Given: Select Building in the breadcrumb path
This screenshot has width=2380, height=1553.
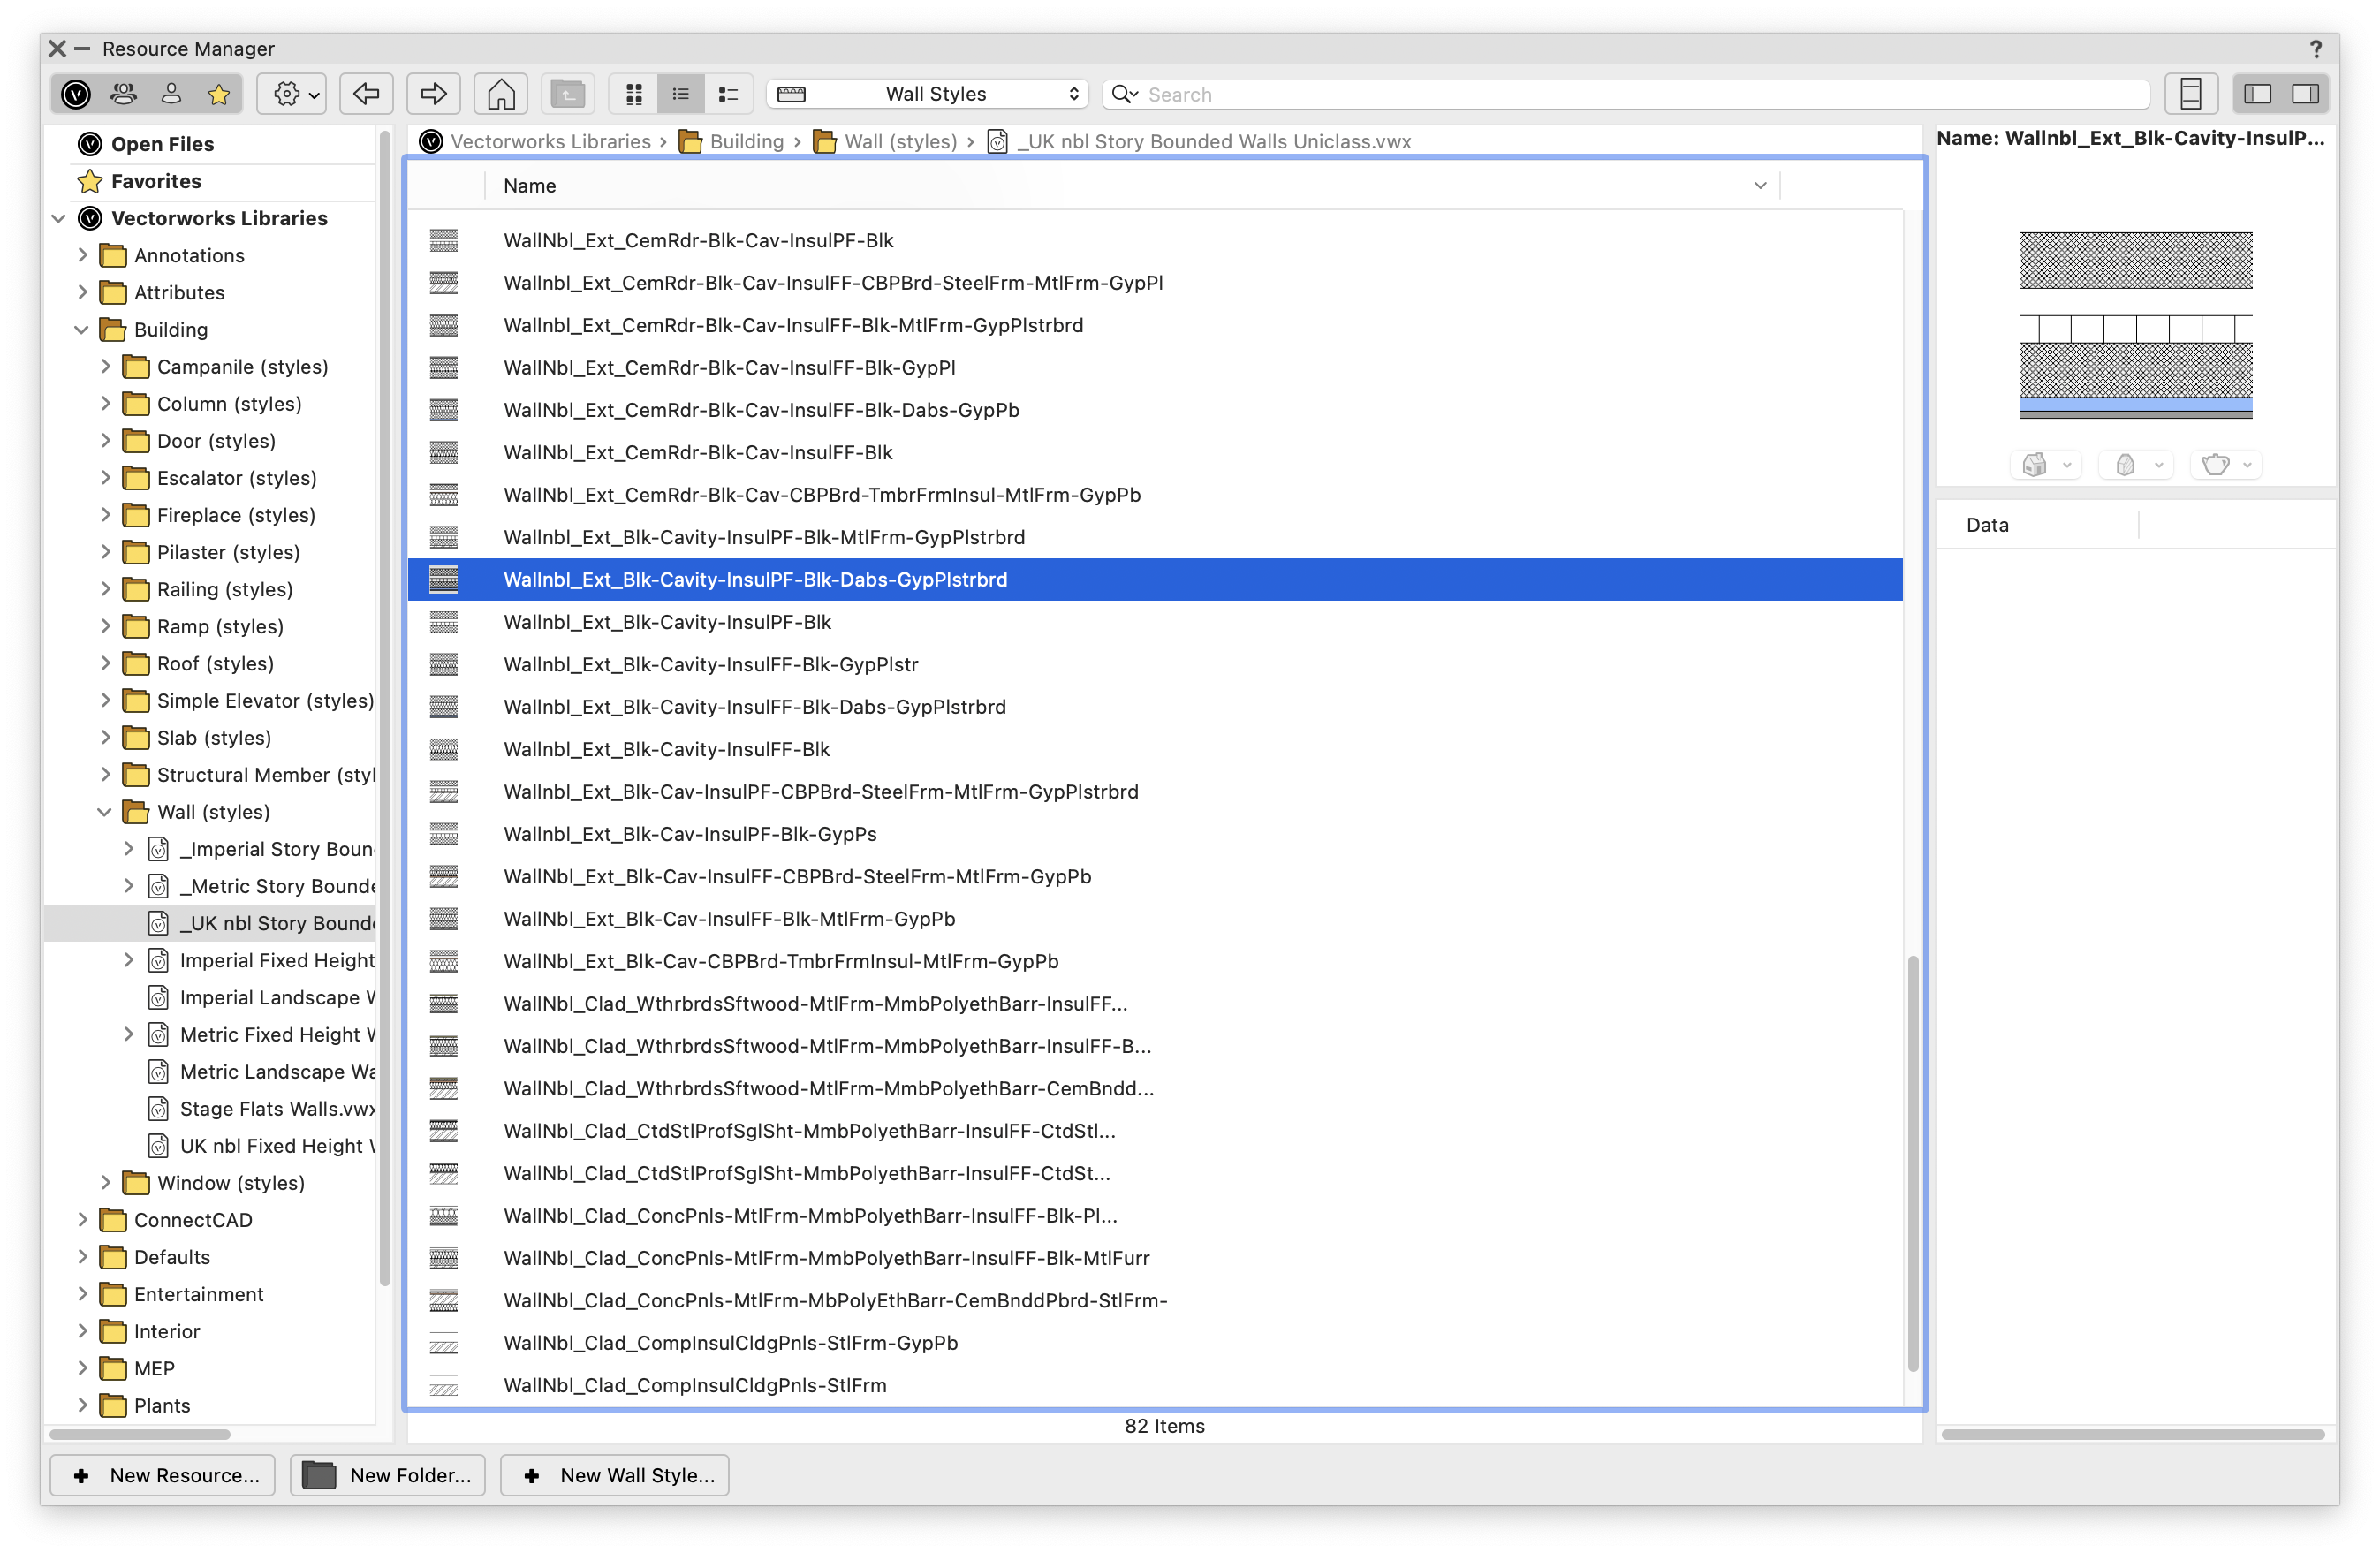Looking at the screenshot, I should coord(746,141).
